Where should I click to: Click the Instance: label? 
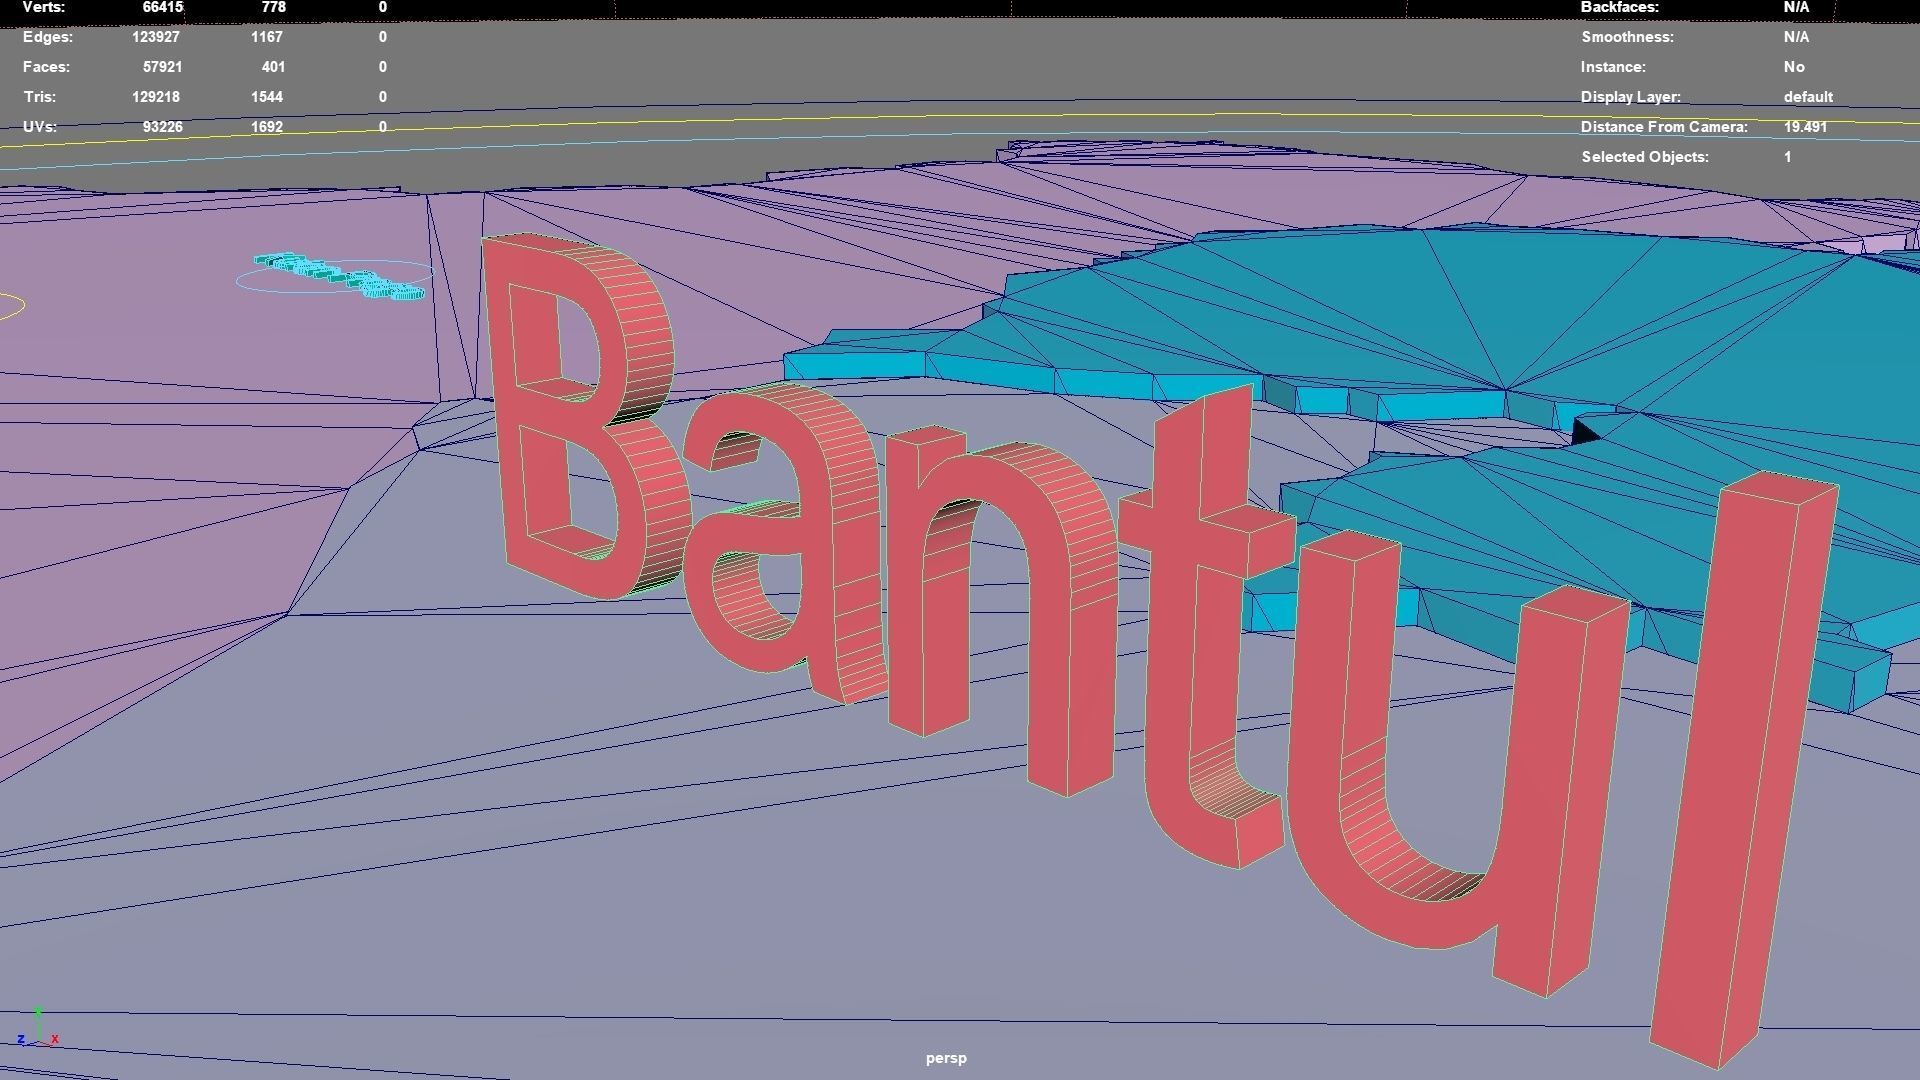point(1613,67)
